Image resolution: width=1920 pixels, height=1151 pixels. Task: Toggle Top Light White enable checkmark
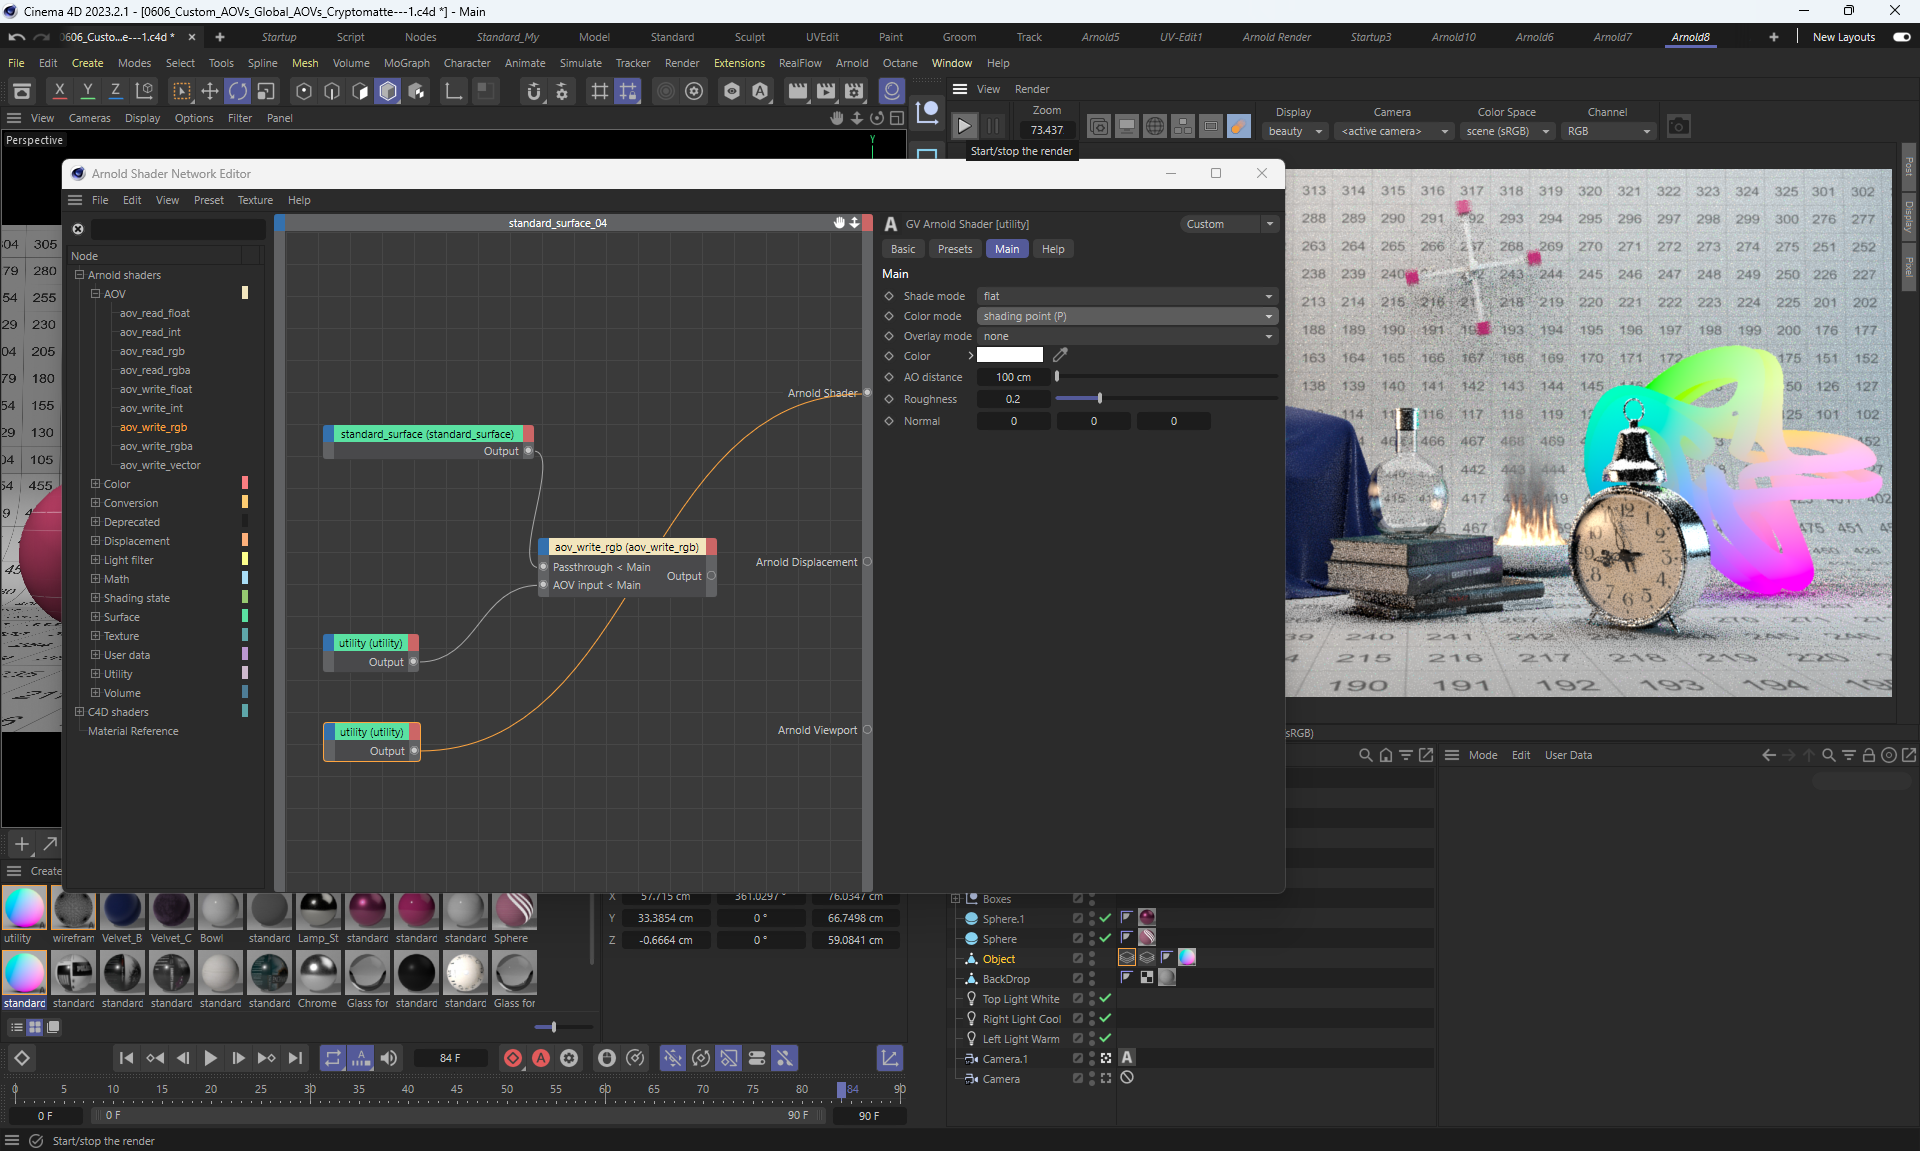click(x=1105, y=999)
